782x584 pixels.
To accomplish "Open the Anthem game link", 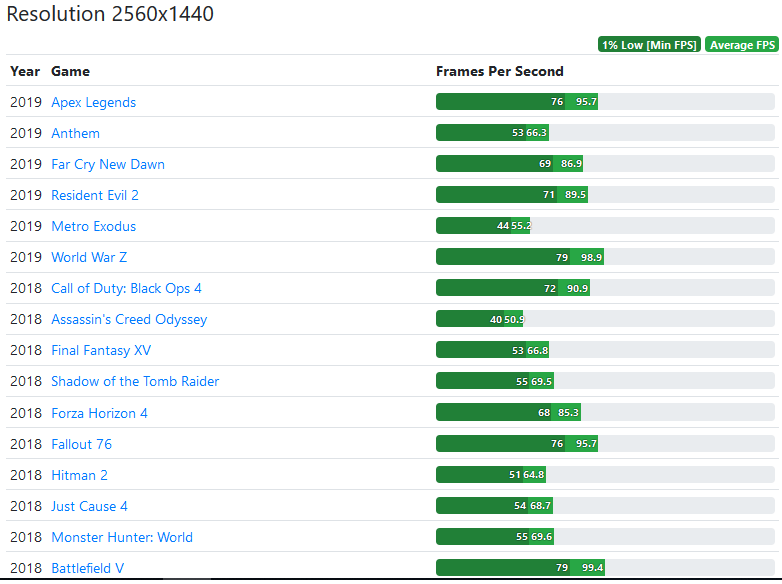I will click(x=75, y=133).
